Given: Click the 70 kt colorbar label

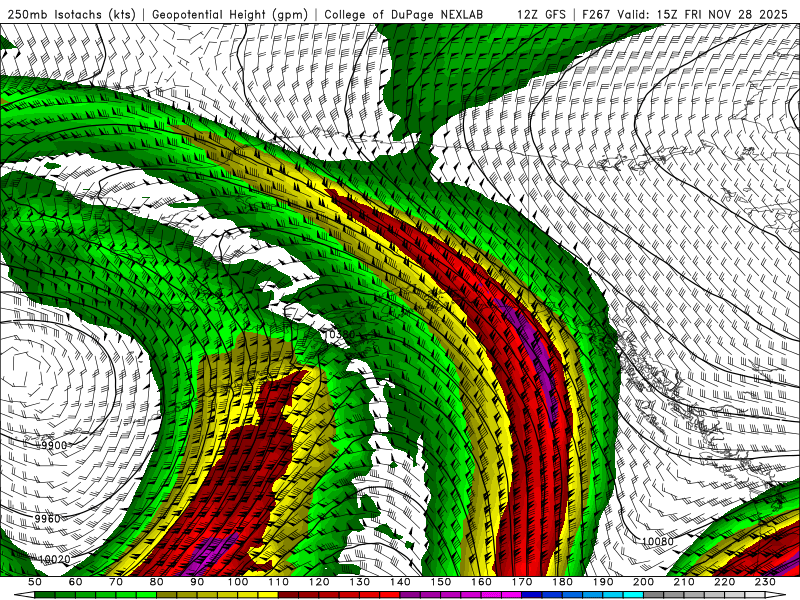Looking at the screenshot, I should tap(116, 582).
